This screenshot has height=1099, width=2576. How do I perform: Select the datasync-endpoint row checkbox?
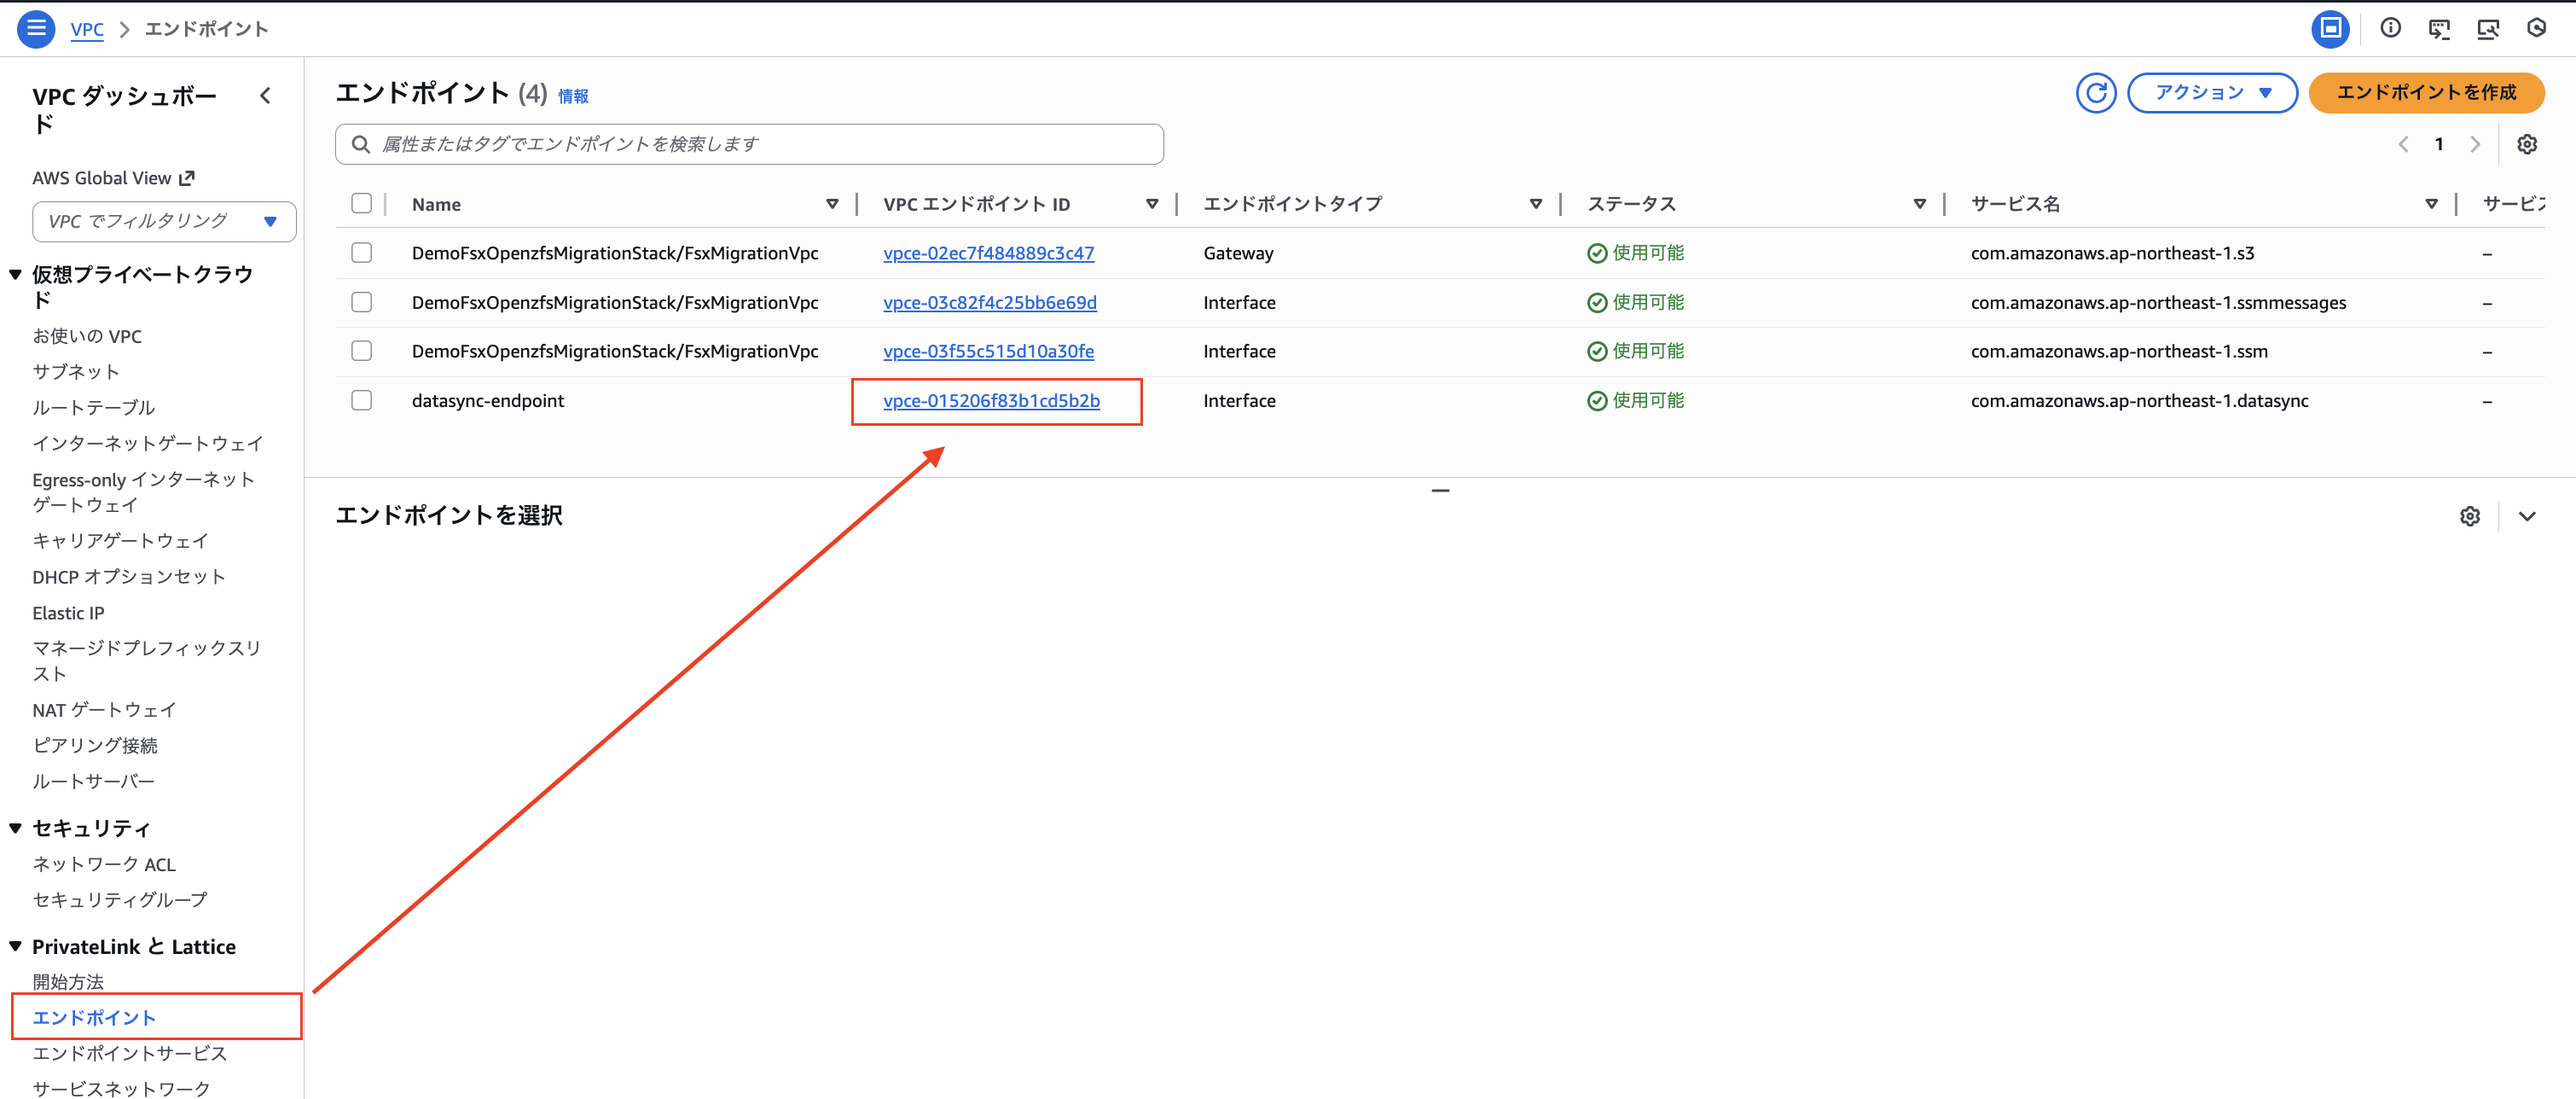click(x=362, y=400)
